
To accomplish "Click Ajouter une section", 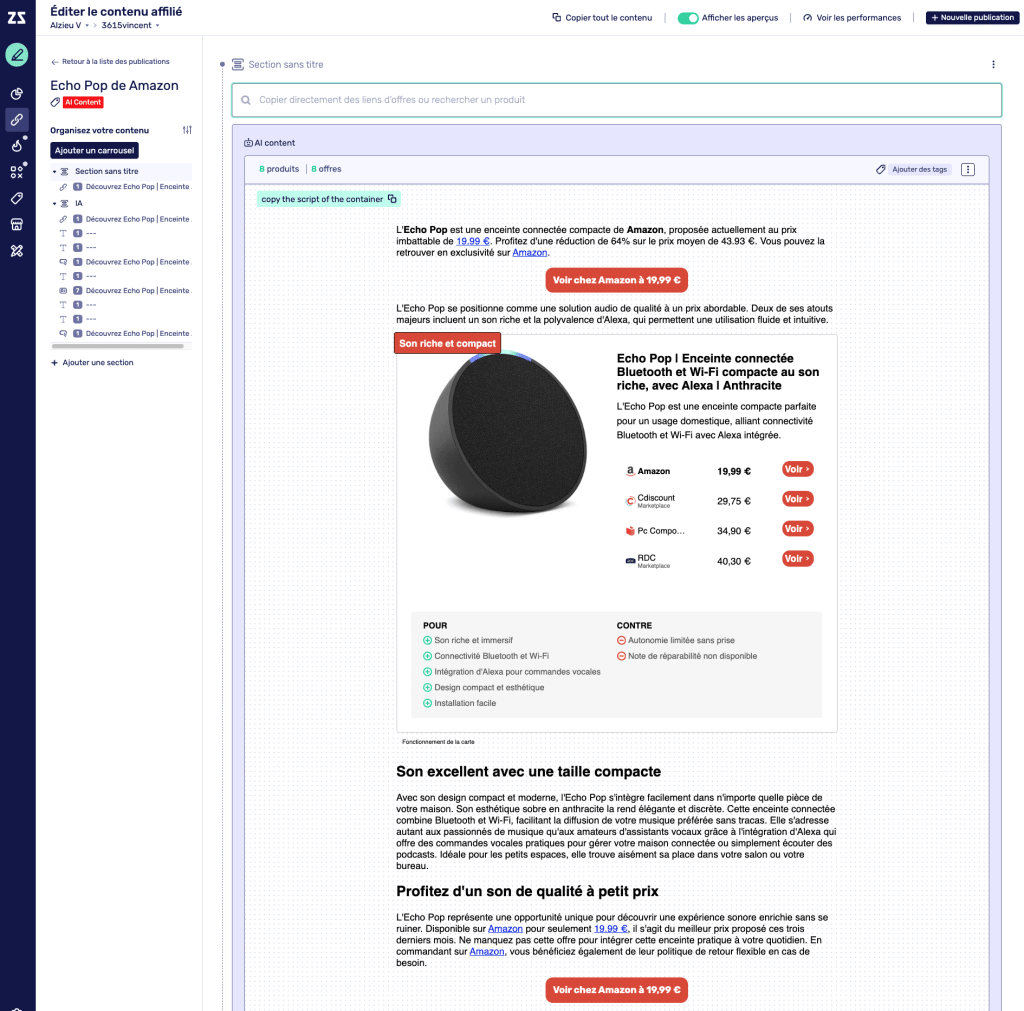I will [x=92, y=362].
